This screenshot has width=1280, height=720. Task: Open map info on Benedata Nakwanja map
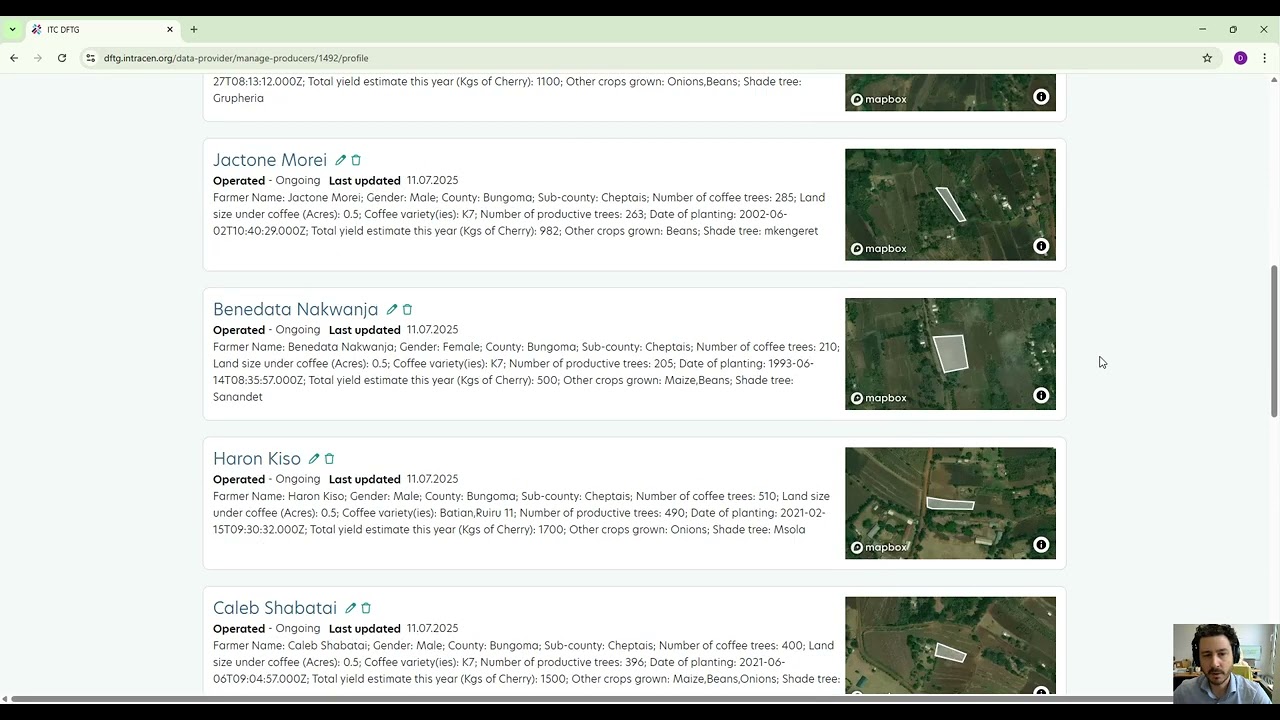pos(1041,396)
